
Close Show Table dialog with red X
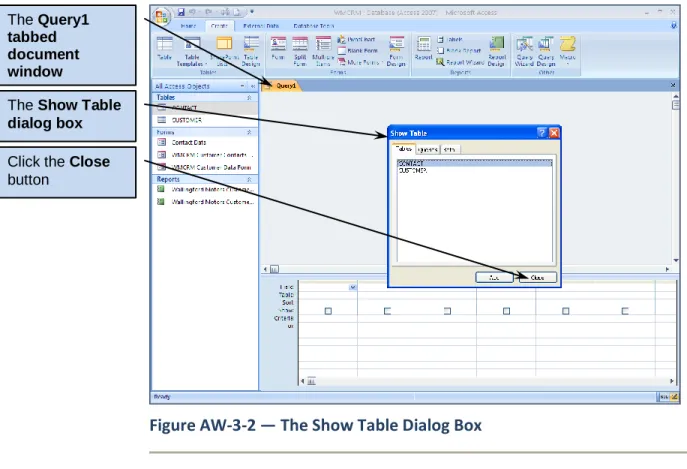[554, 133]
